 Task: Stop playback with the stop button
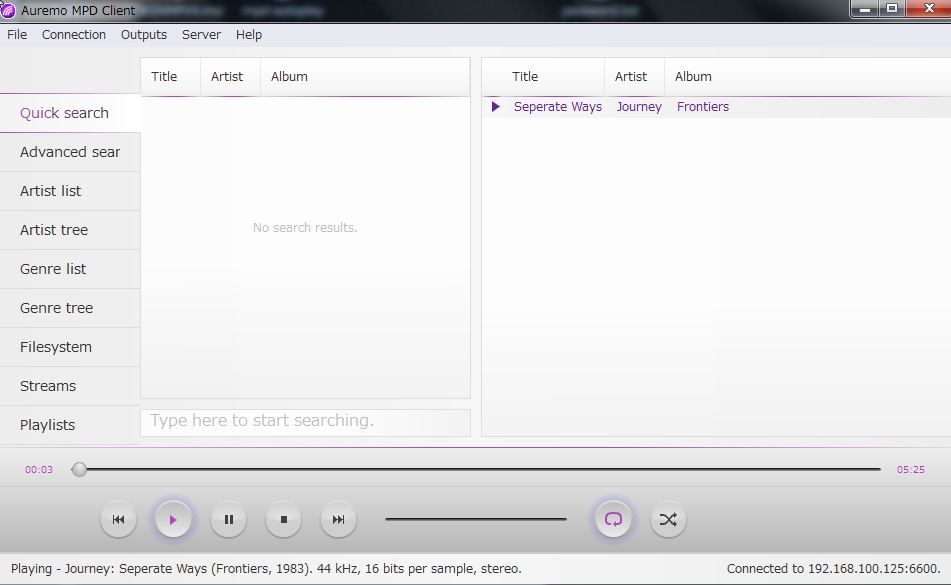(x=283, y=520)
